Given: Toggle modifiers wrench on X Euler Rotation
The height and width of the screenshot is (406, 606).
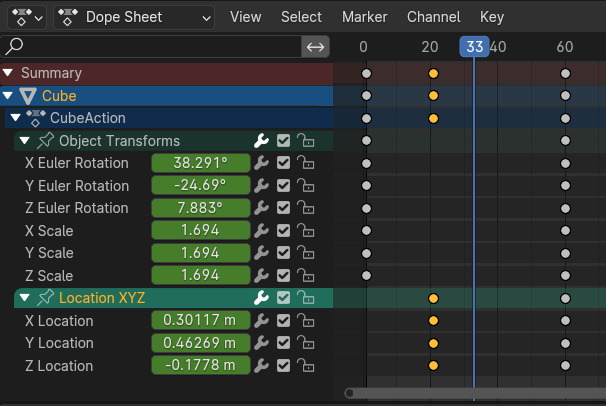Looking at the screenshot, I should 262,163.
